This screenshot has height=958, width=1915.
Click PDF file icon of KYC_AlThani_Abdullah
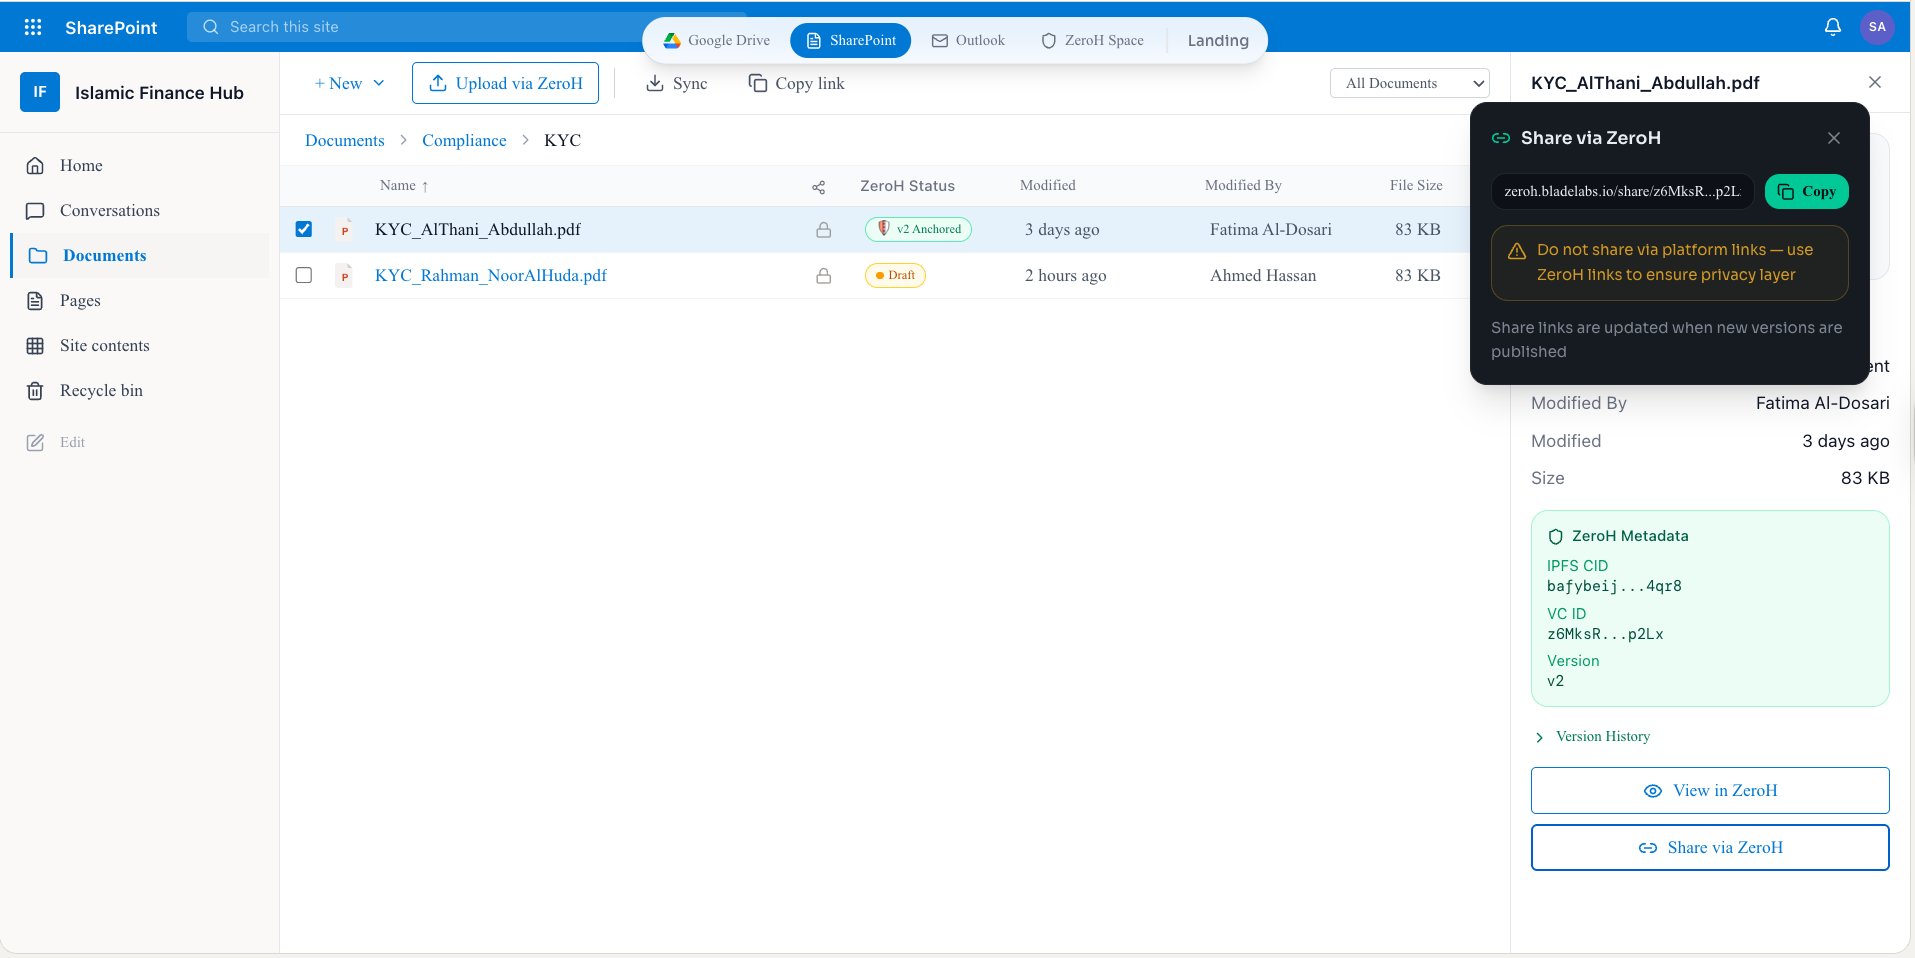coord(345,229)
